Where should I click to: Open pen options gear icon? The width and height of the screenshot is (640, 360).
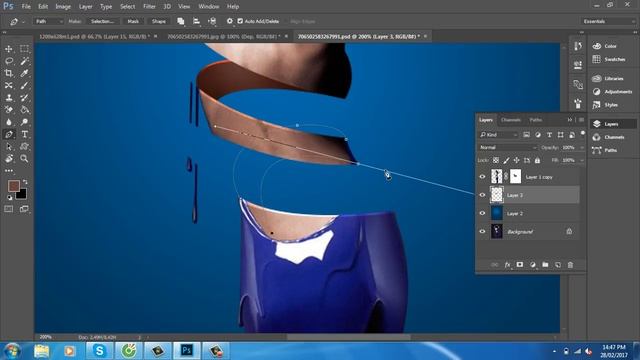pos(229,21)
